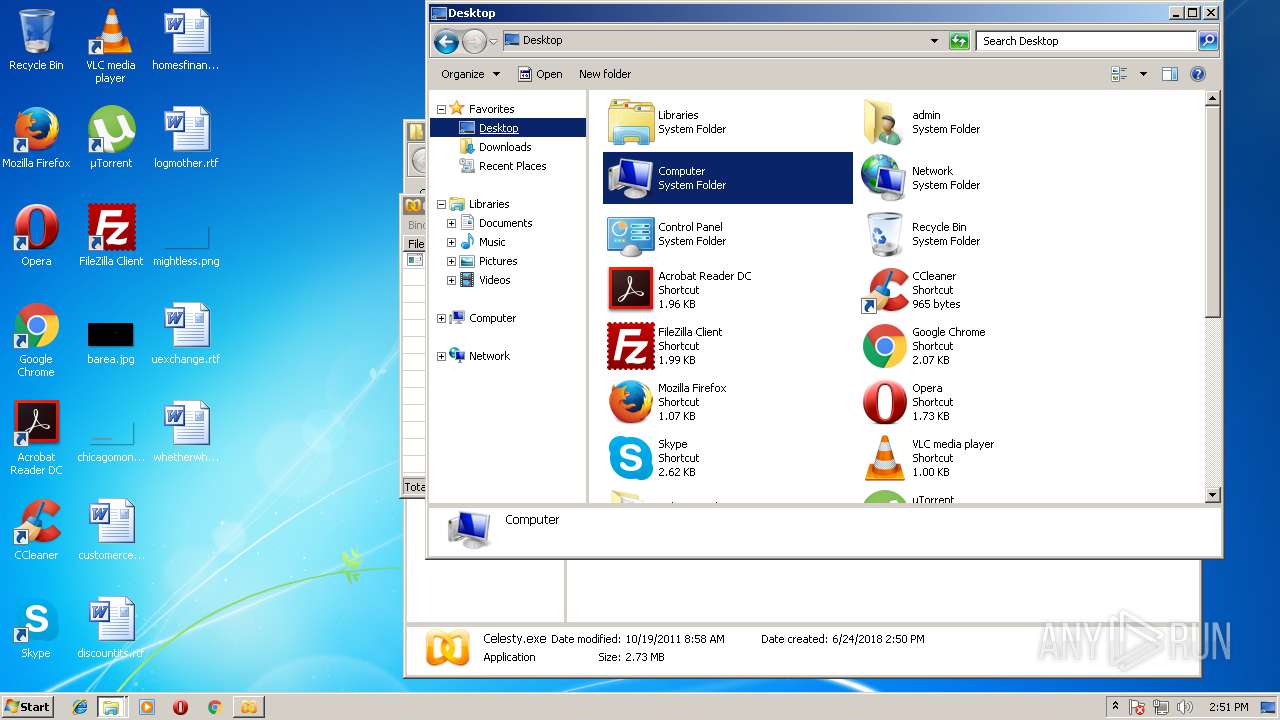Launch the µTorrent desktop shortcut

(110, 138)
